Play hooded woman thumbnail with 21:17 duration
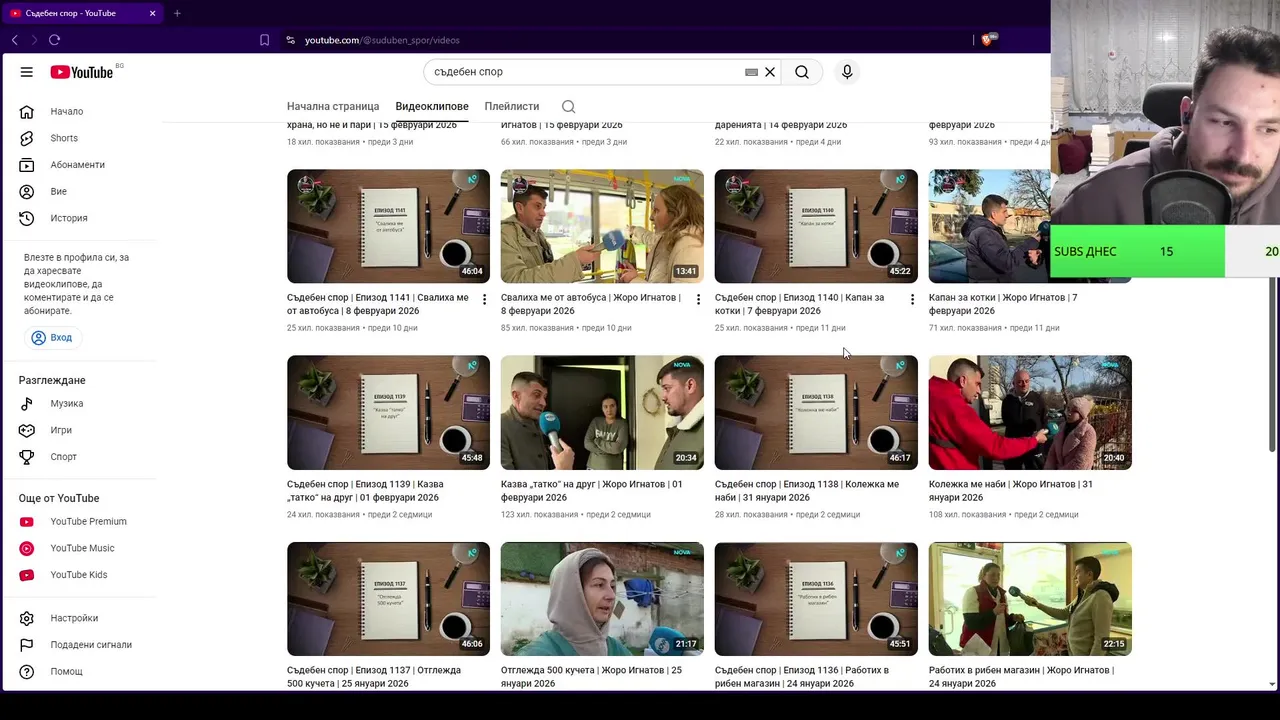 click(x=602, y=599)
